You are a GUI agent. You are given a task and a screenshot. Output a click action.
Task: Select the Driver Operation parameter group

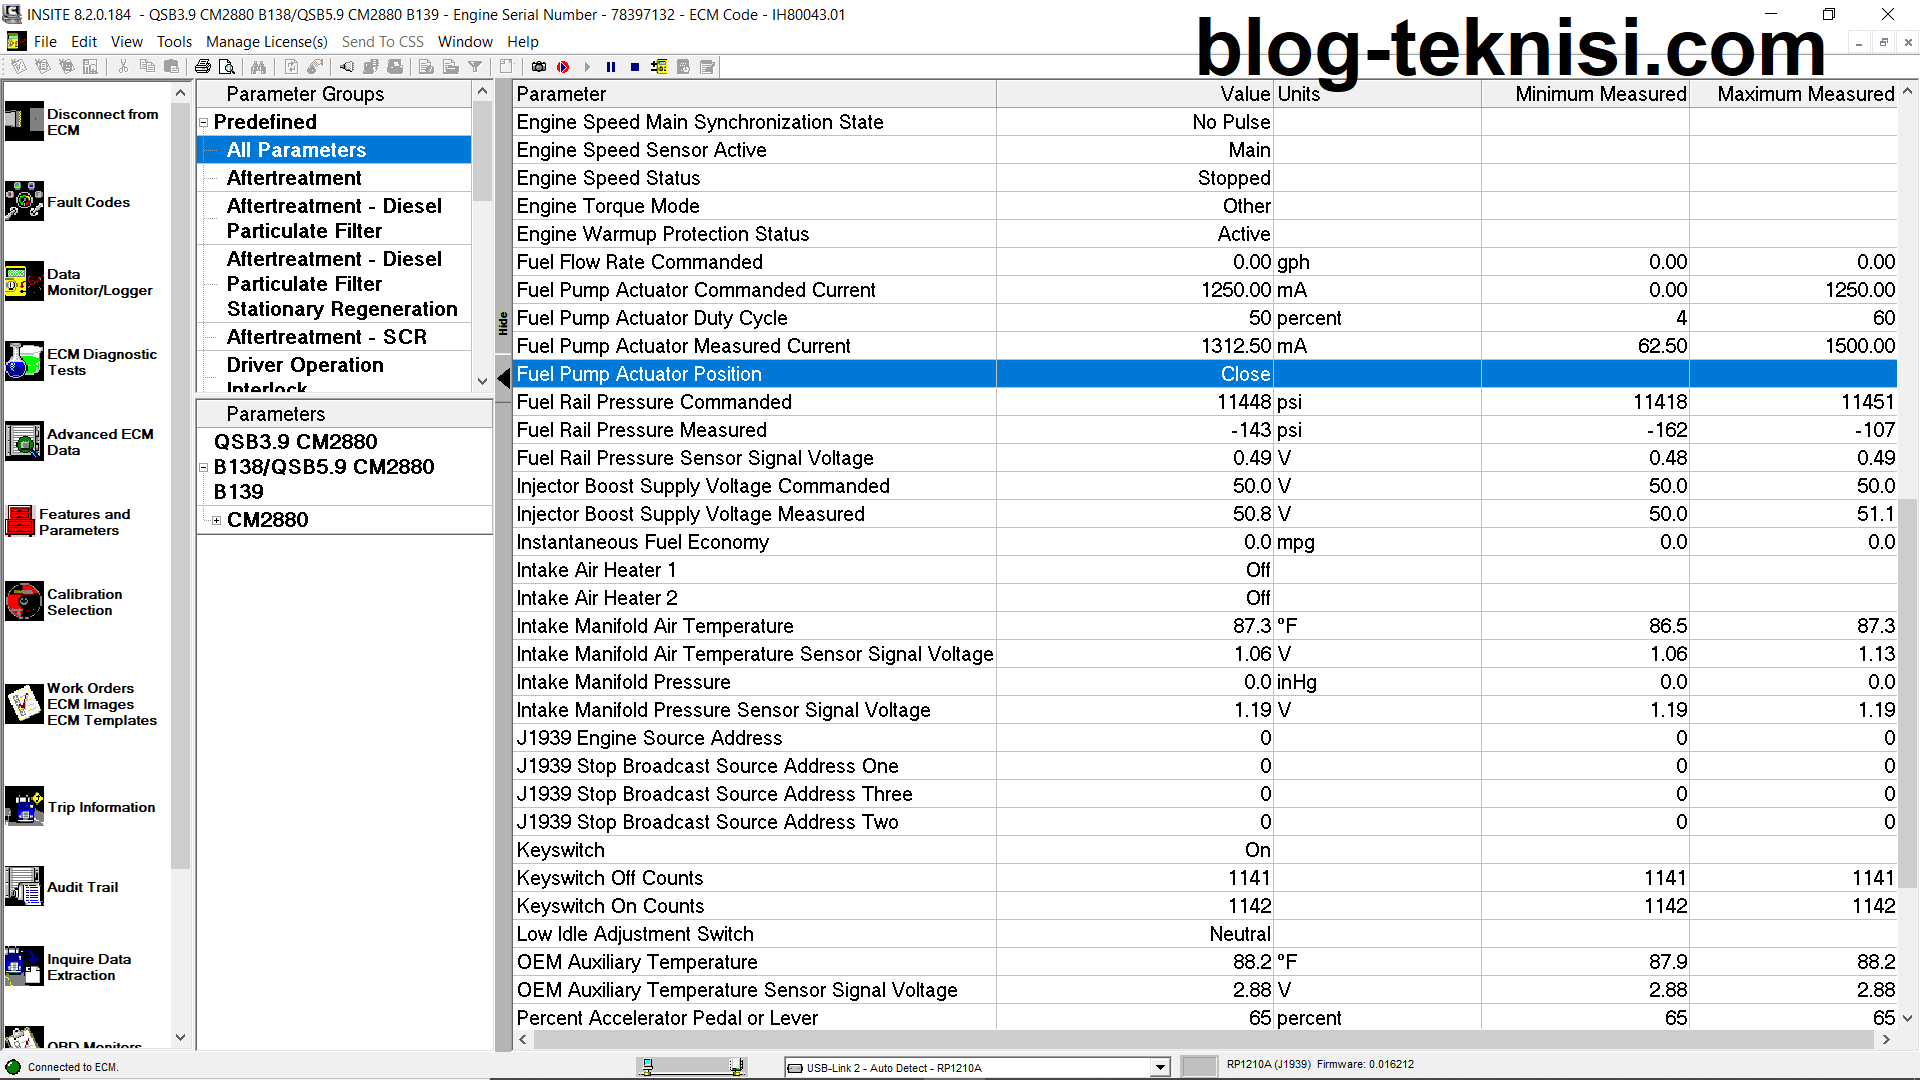[x=305, y=365]
